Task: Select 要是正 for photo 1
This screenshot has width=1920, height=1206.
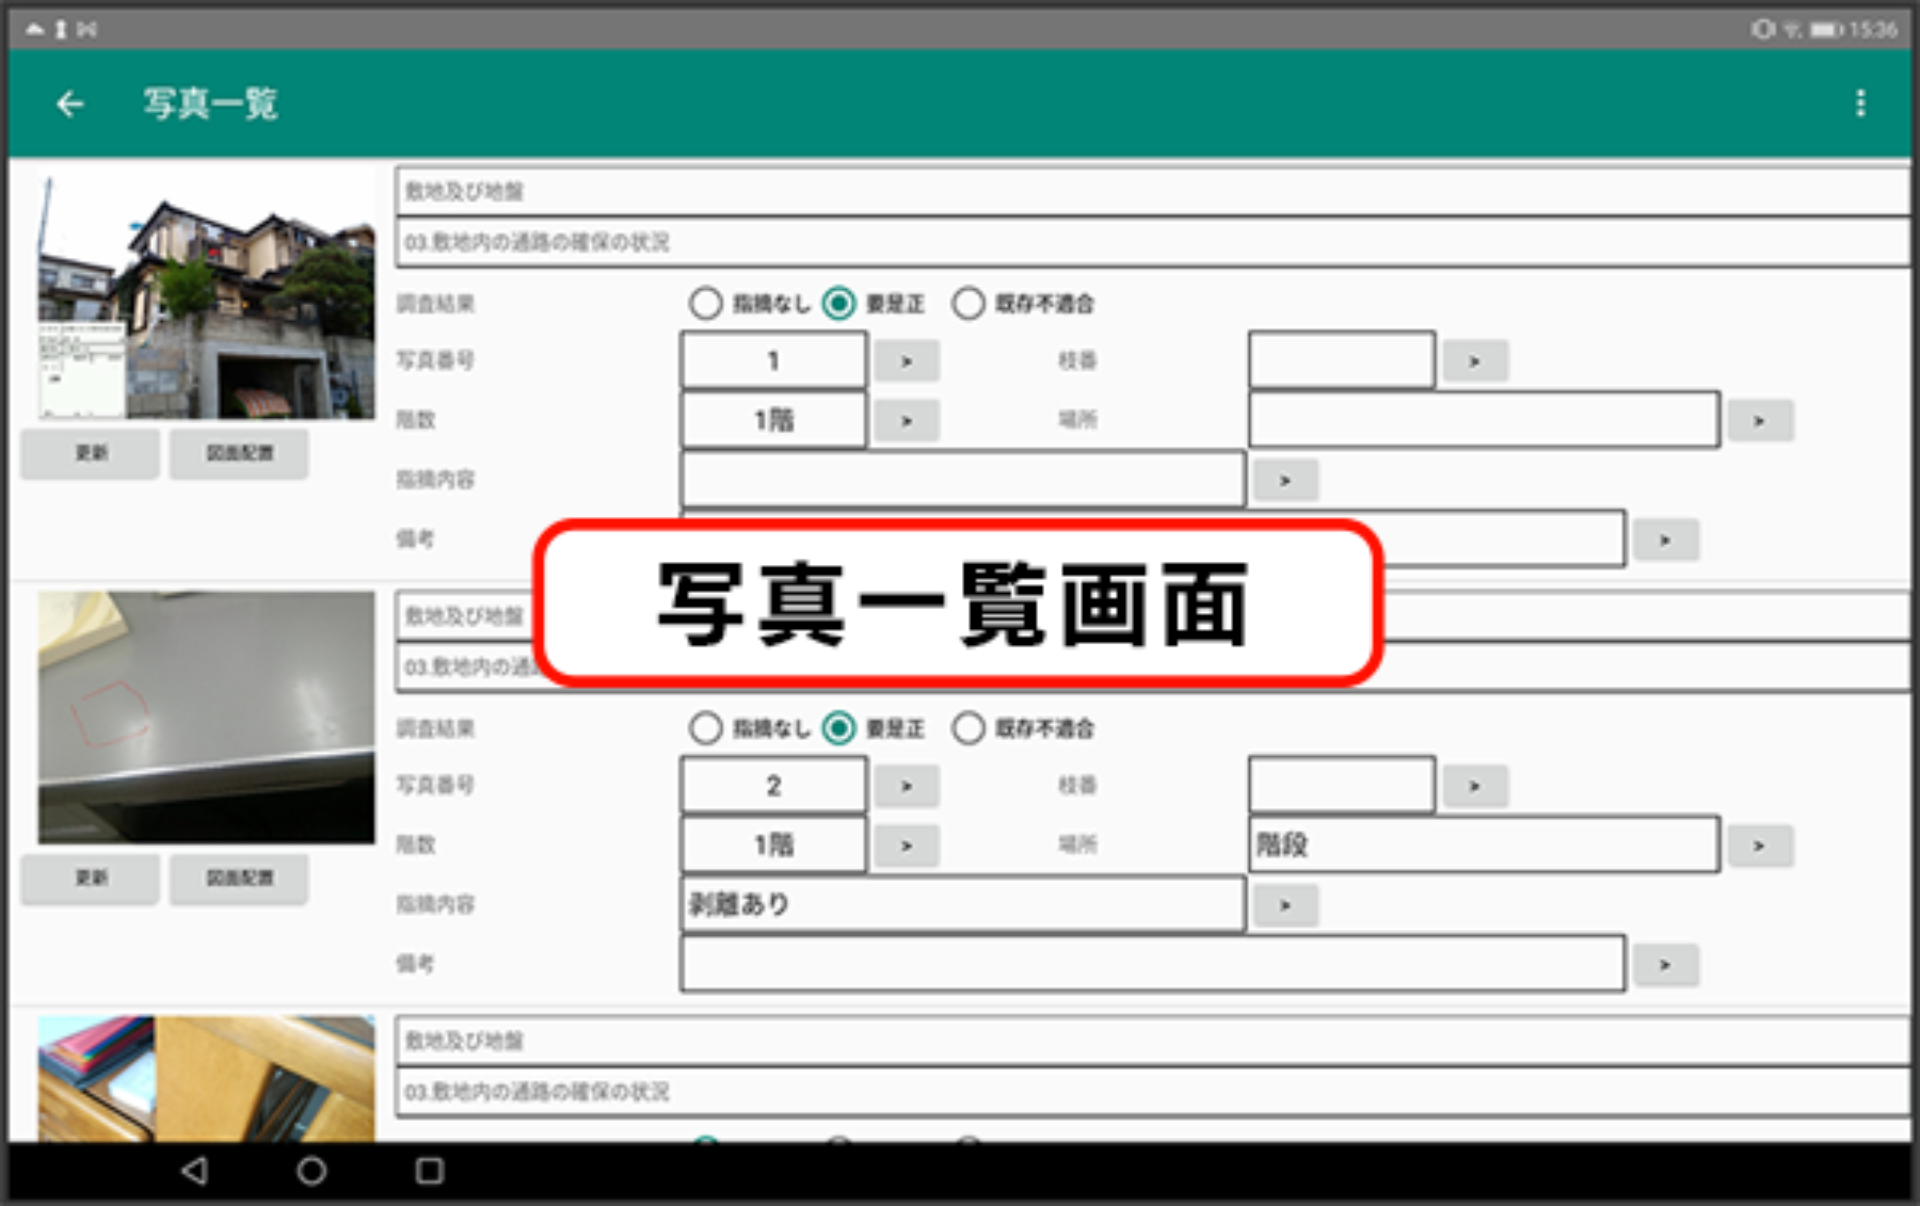Action: (x=839, y=303)
